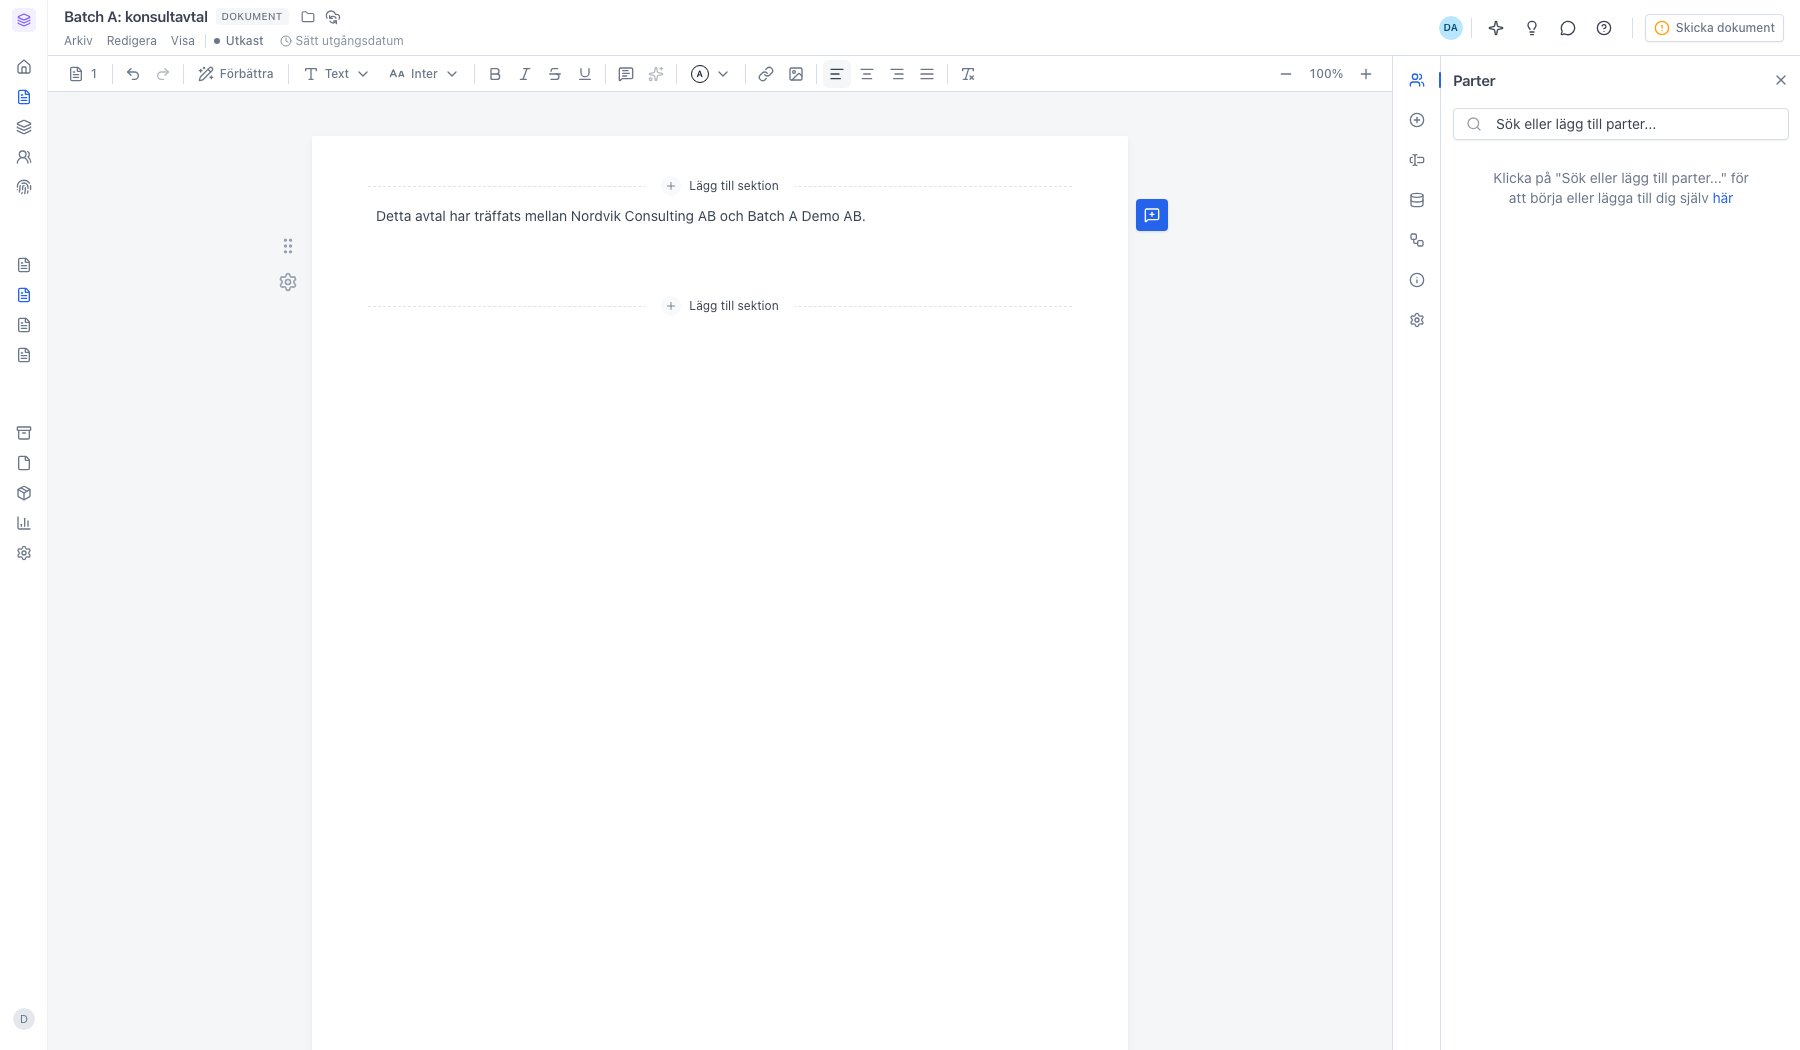Open the text color dropdown
Screen dimensions: 1800x1050
710,74
